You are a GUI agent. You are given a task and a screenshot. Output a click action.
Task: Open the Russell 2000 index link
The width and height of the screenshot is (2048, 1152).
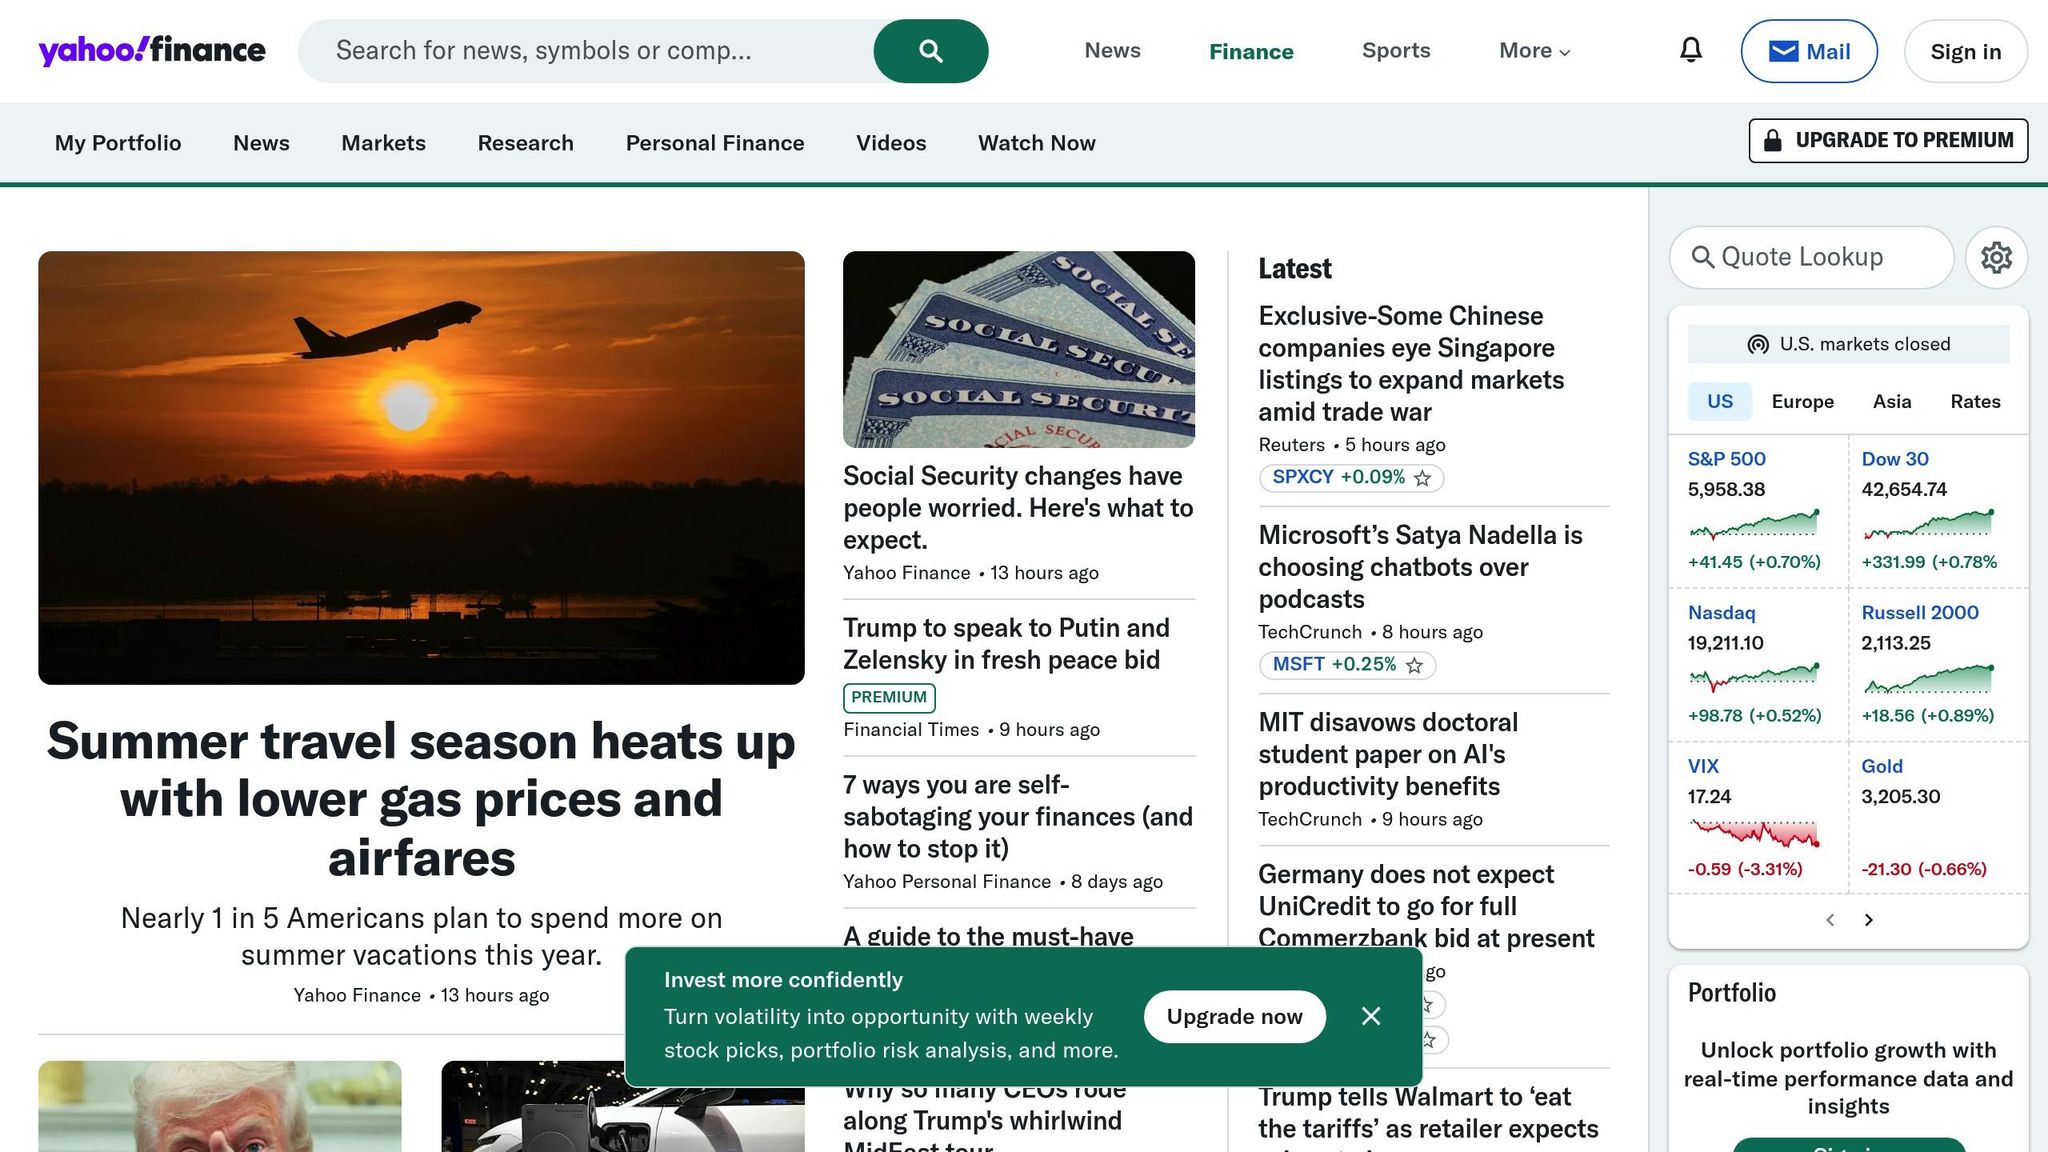coord(1920,613)
